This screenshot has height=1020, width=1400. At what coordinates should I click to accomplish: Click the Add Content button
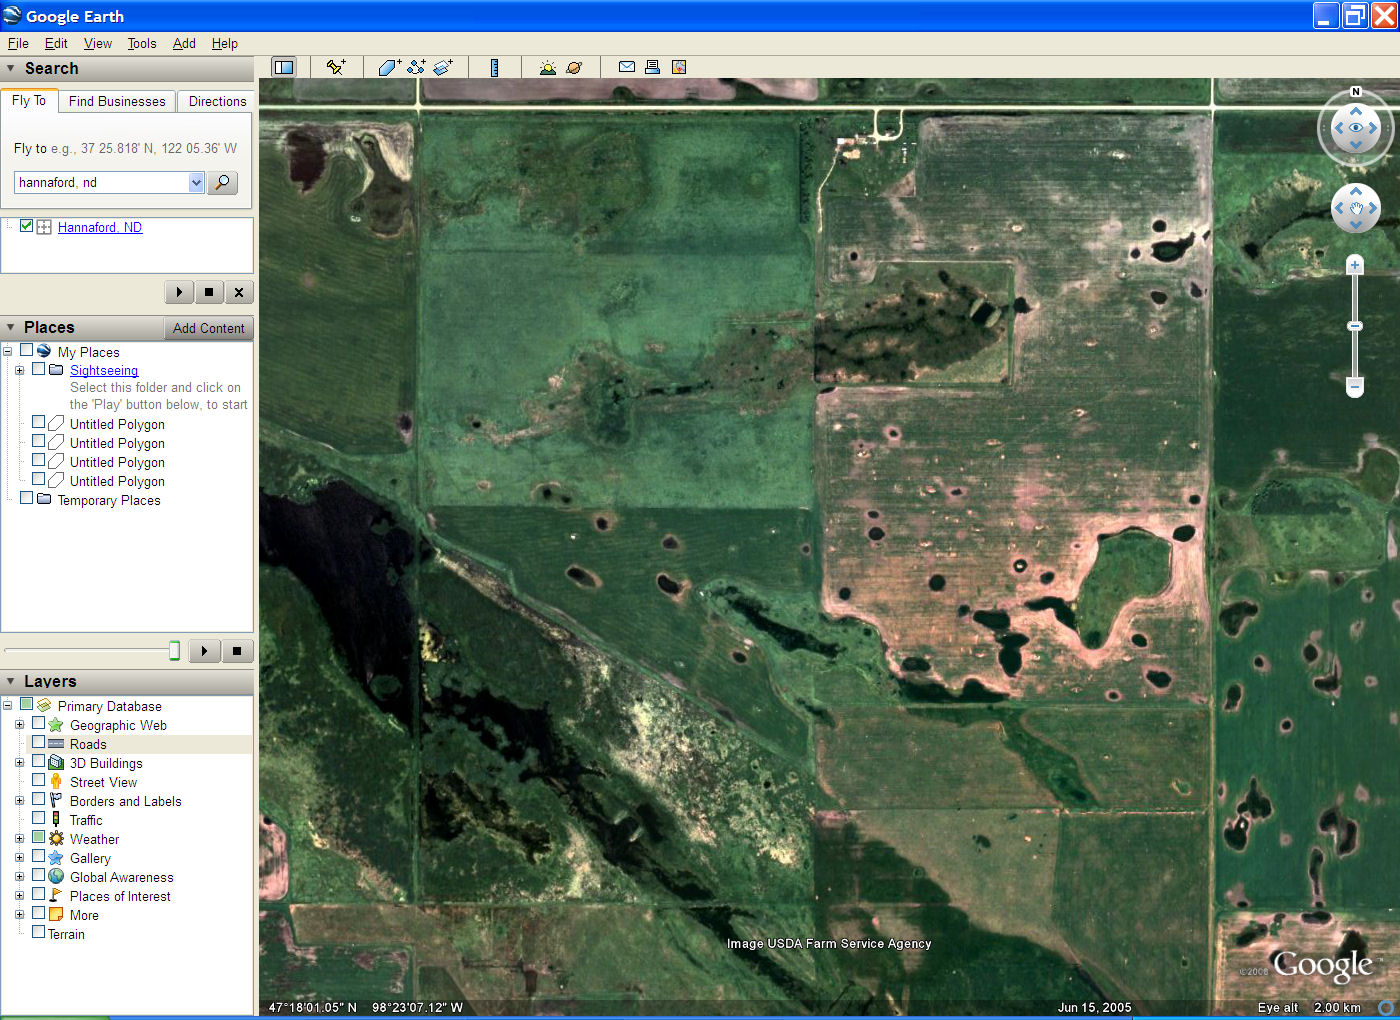point(208,328)
